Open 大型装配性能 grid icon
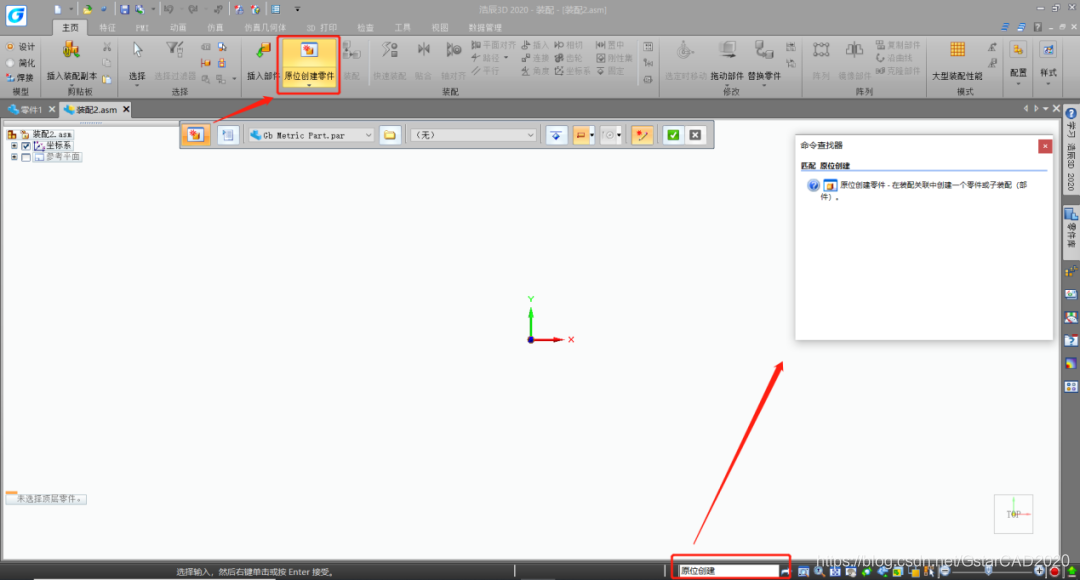Image resolution: width=1080 pixels, height=580 pixels. click(957, 50)
